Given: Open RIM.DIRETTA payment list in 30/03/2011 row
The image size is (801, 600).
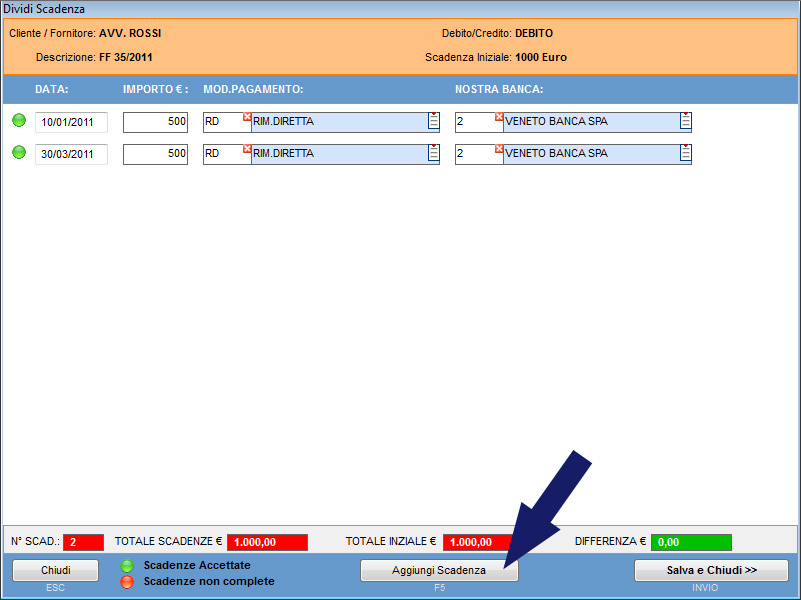Looking at the screenshot, I should click(x=433, y=154).
